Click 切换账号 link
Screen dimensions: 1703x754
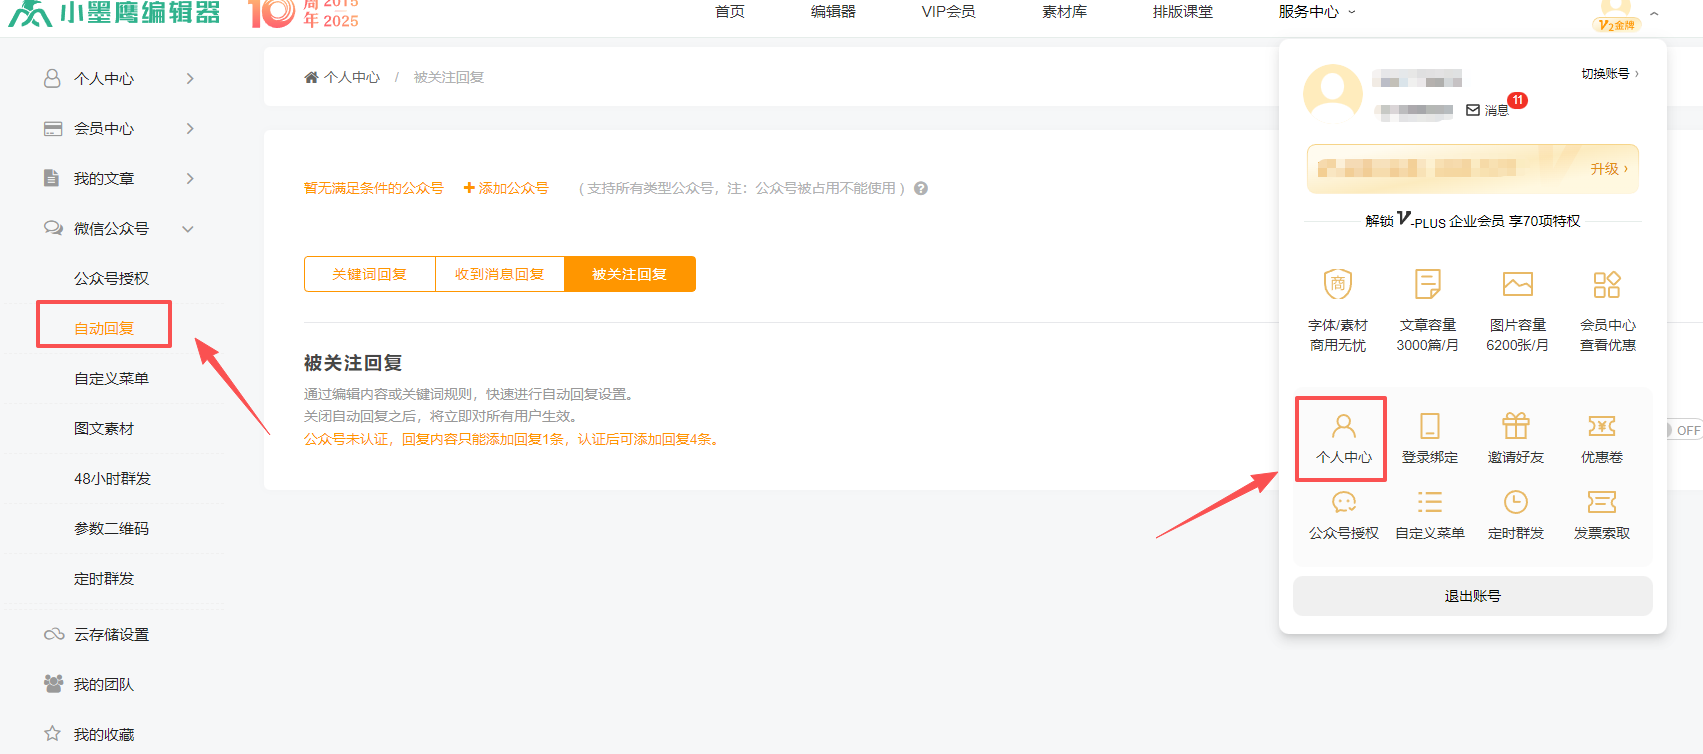click(x=1609, y=74)
